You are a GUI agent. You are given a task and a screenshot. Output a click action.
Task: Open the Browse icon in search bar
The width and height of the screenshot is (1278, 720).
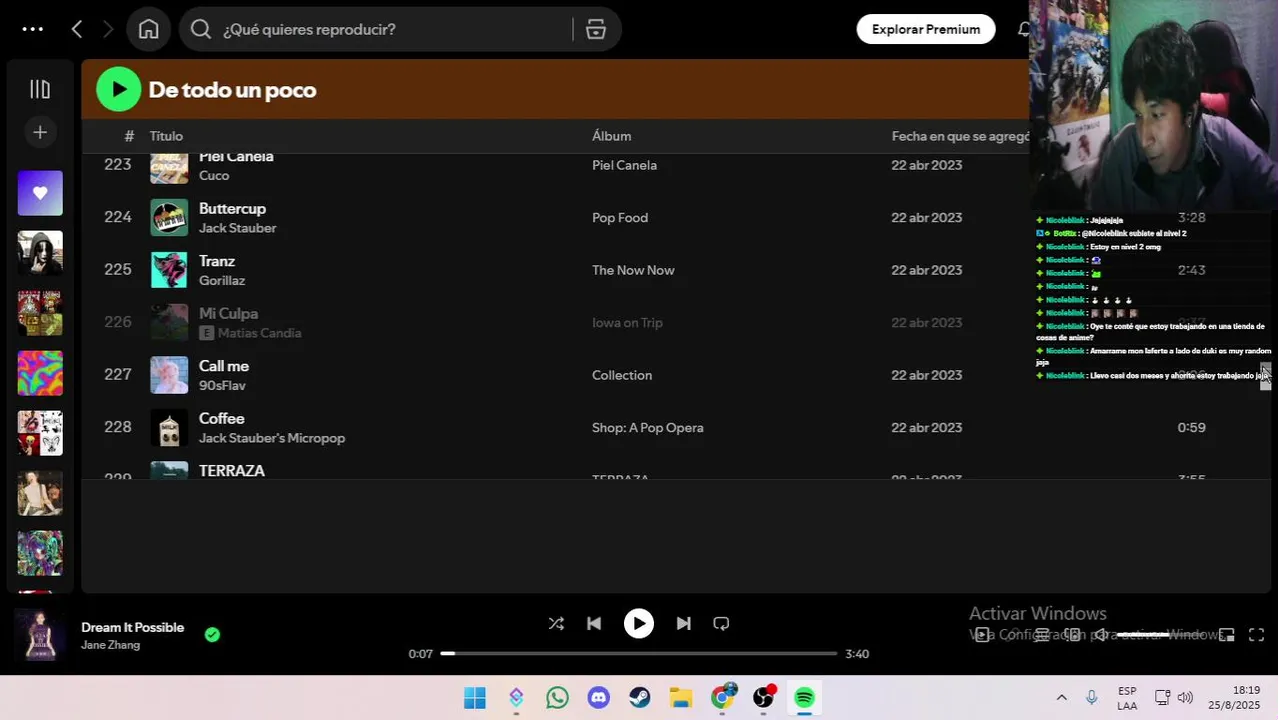pos(596,29)
